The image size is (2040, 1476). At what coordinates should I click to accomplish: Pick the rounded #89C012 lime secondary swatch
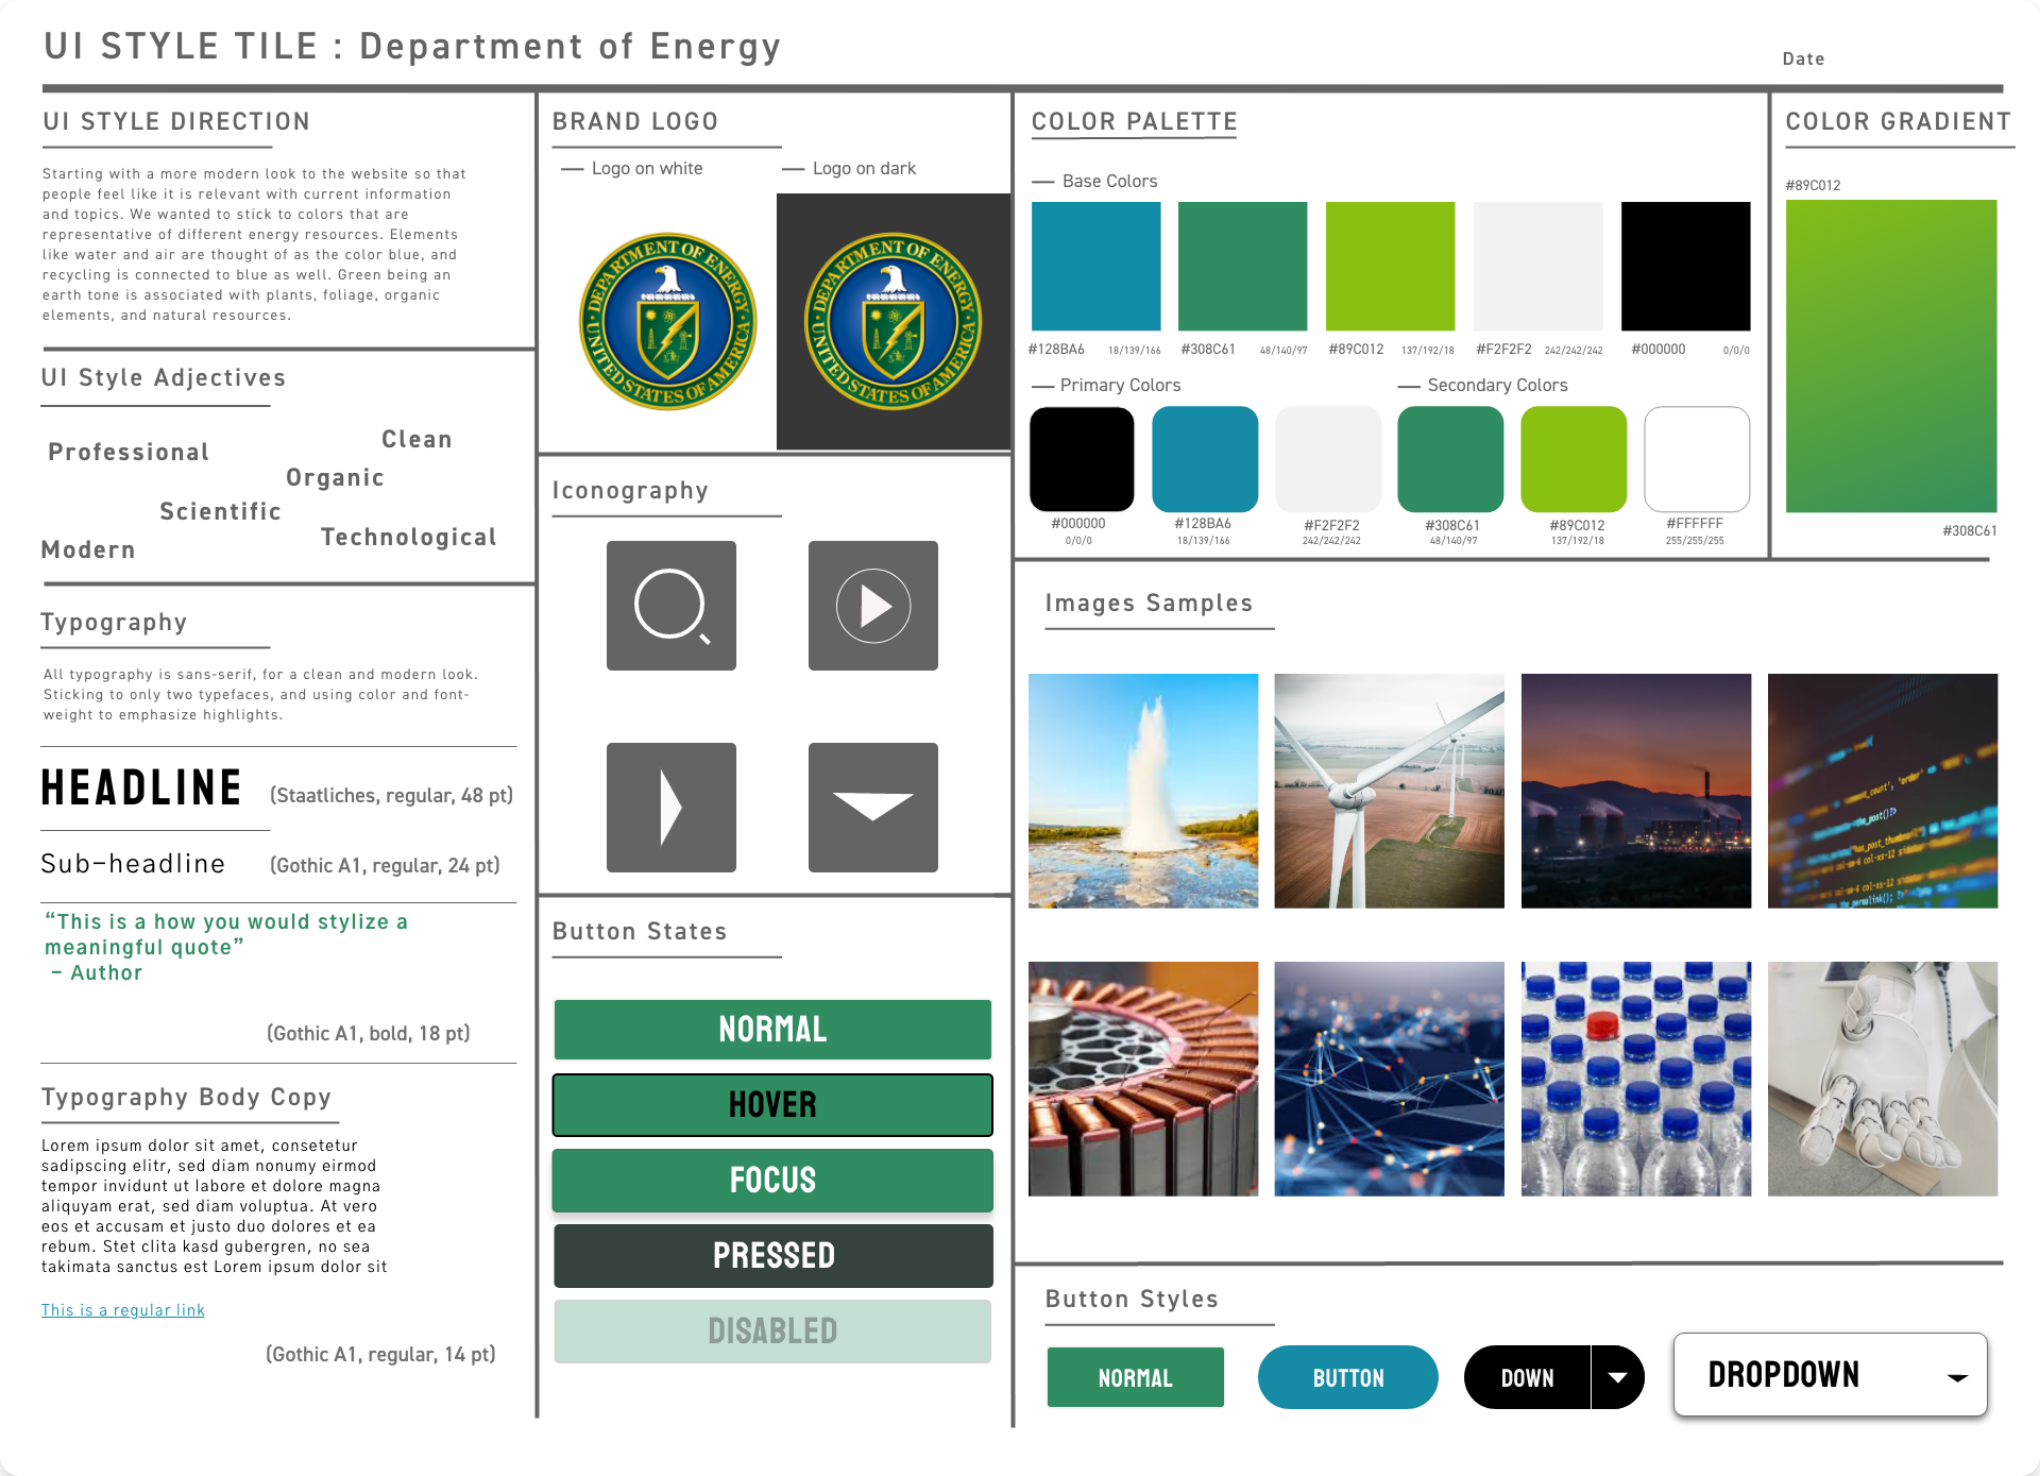(x=1573, y=459)
